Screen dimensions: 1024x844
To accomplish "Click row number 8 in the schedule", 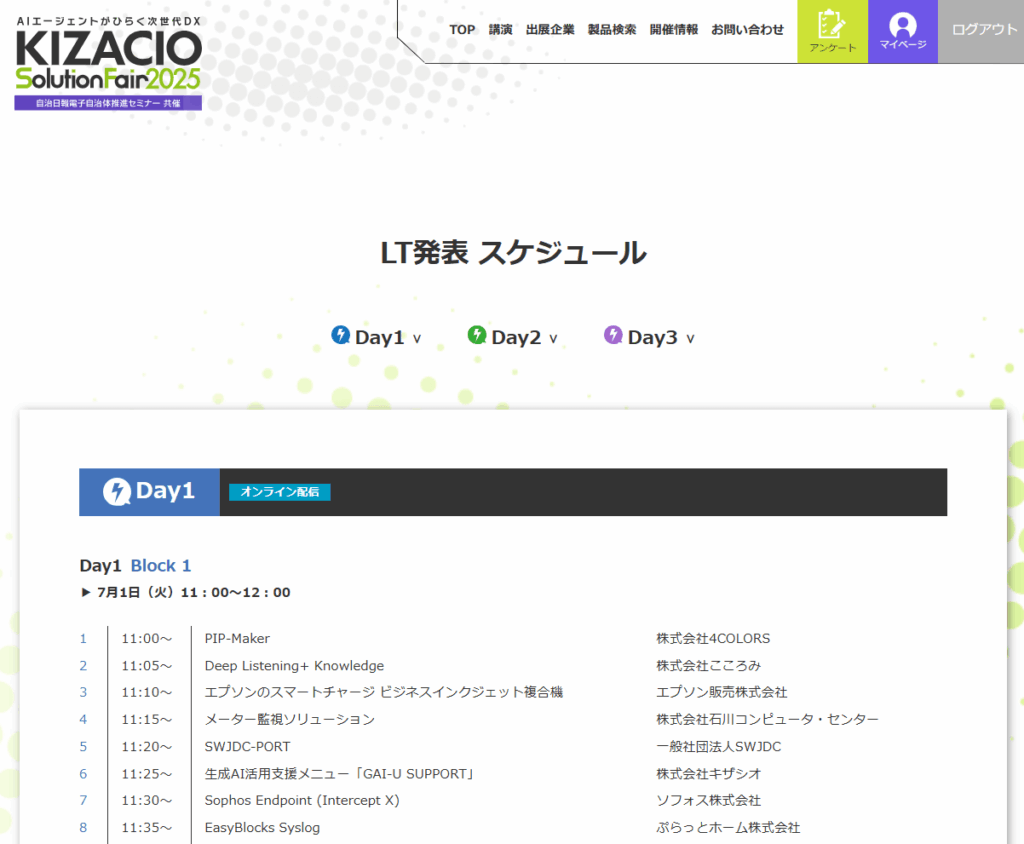I will [83, 828].
